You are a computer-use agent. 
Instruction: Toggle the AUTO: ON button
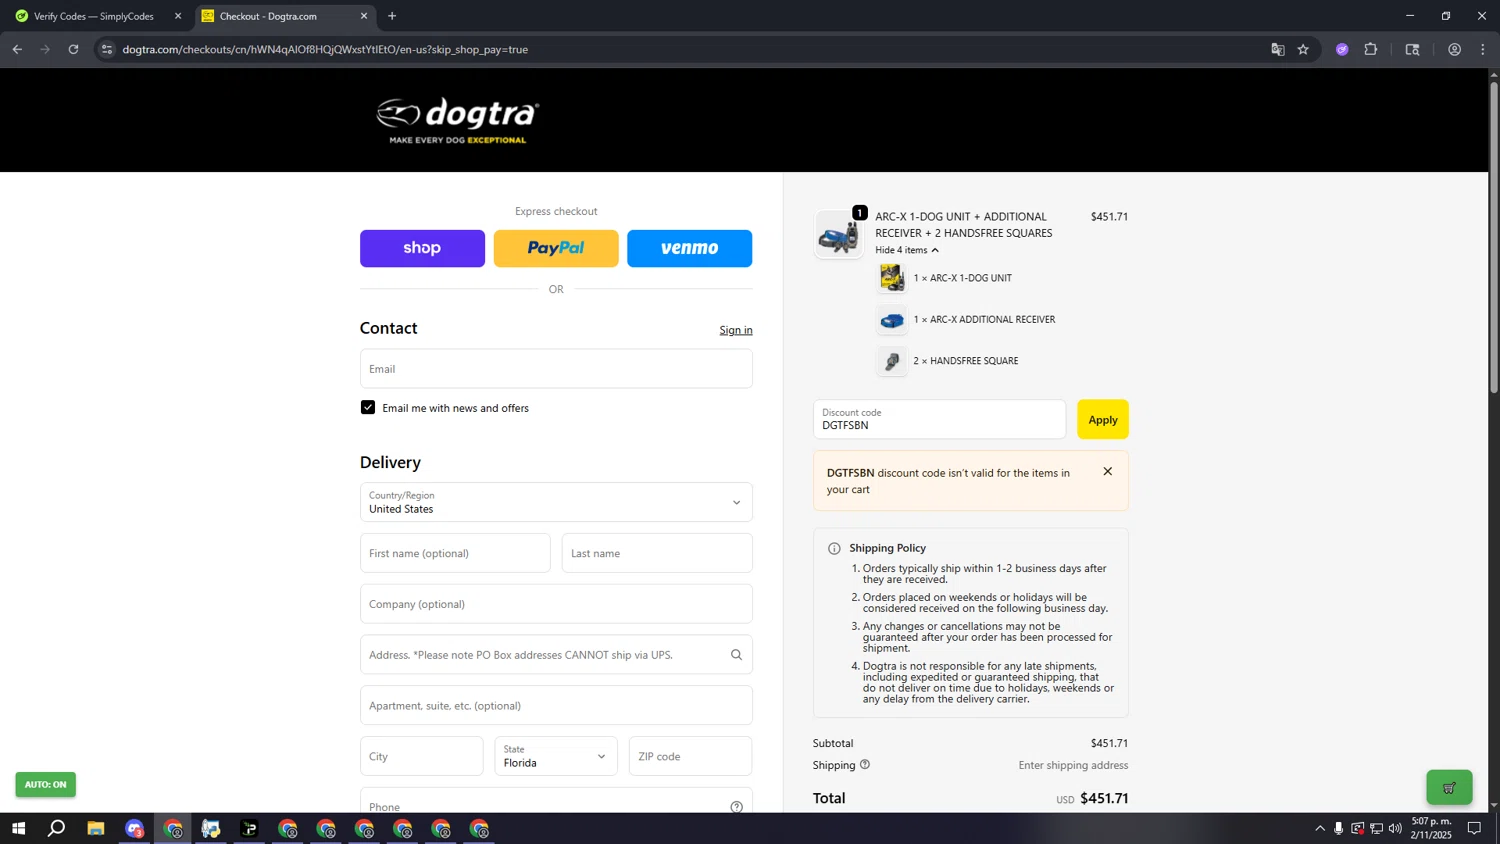[x=45, y=784]
